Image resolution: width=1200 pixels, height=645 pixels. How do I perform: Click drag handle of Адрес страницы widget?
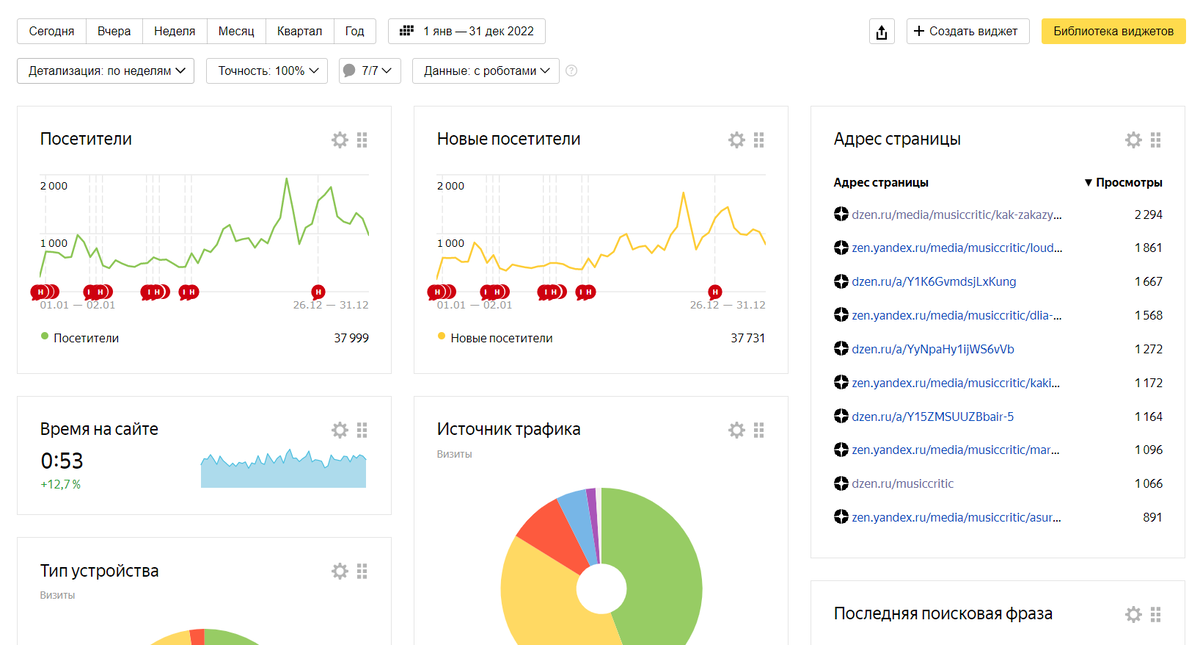(1155, 140)
